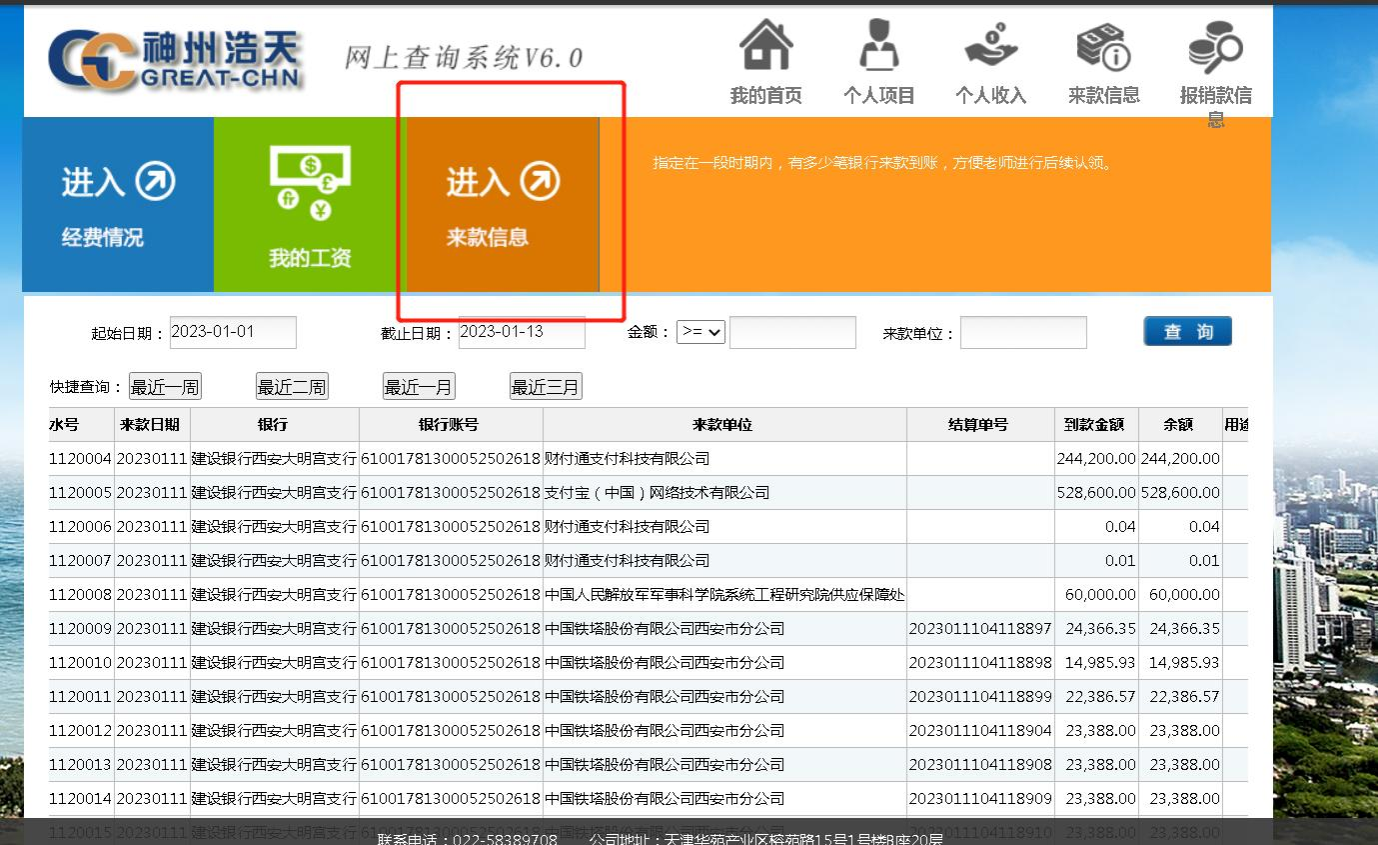Choose the 最近一月 quick query button
Viewport: 1378px width, 845px height.
[x=418, y=387]
